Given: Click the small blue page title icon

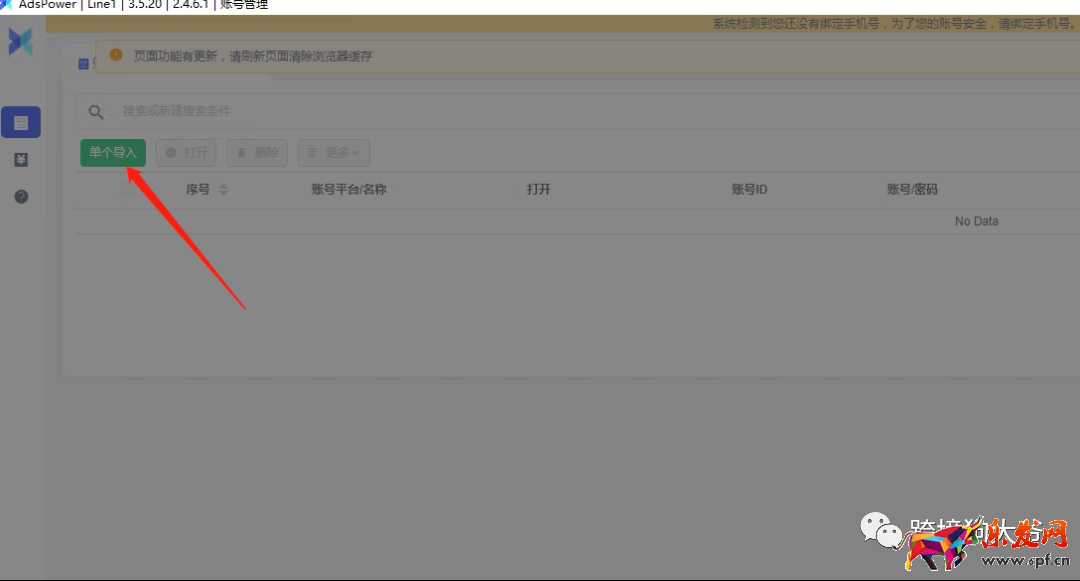Looking at the screenshot, I should [84, 64].
